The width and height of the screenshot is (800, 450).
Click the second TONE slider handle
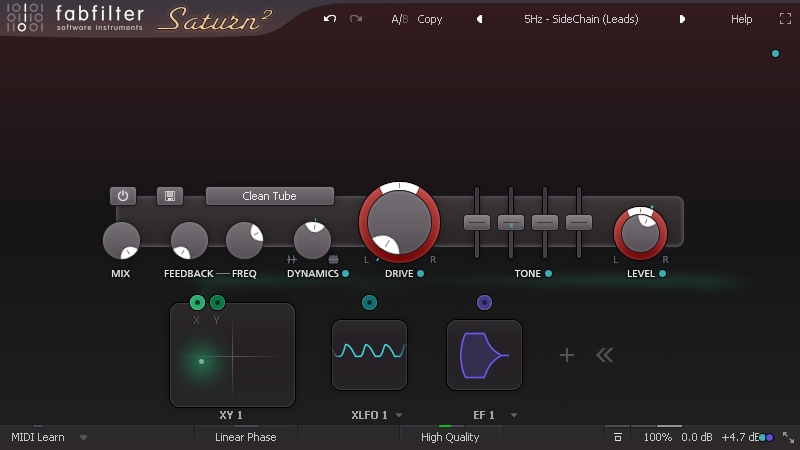(511, 222)
